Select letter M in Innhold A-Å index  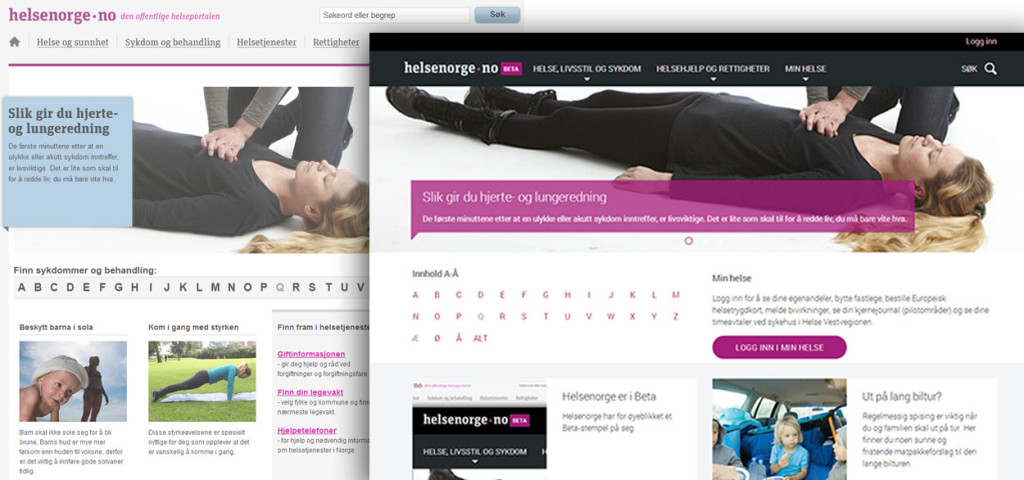675,295
